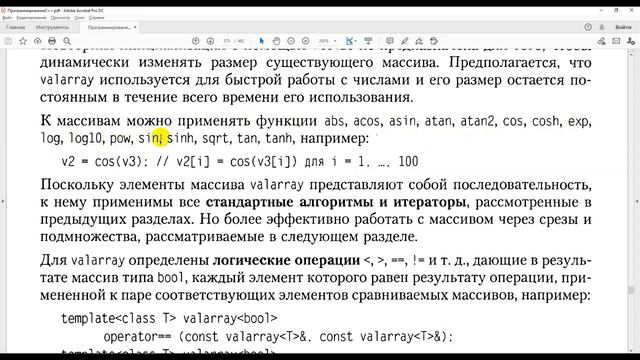
Task: Click the word 'atan2' in function list
Action: (477, 121)
